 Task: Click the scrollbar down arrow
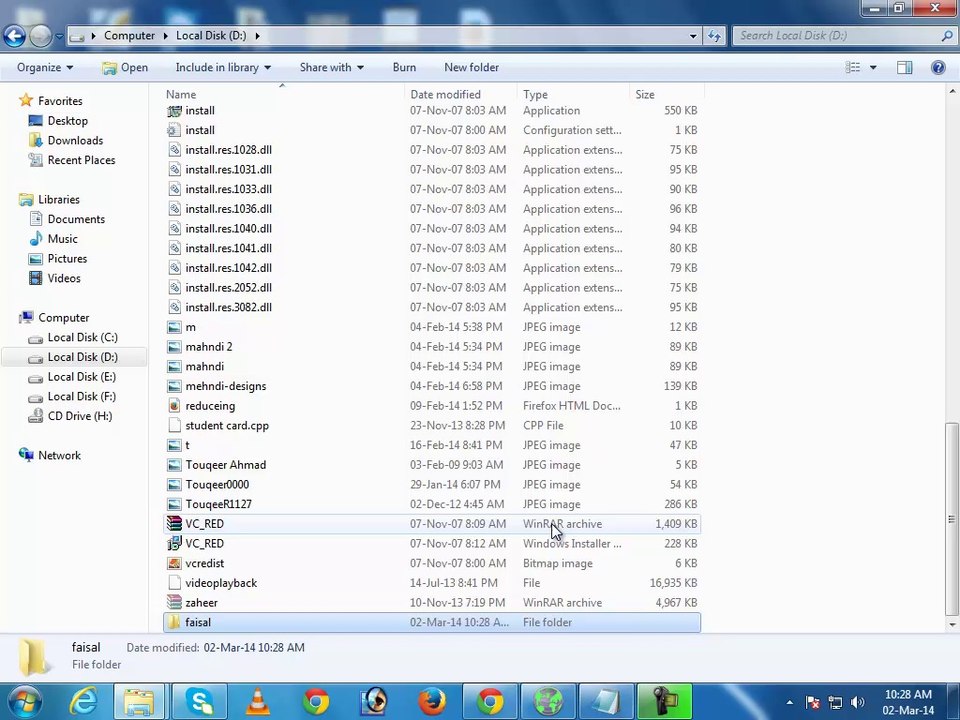951,625
